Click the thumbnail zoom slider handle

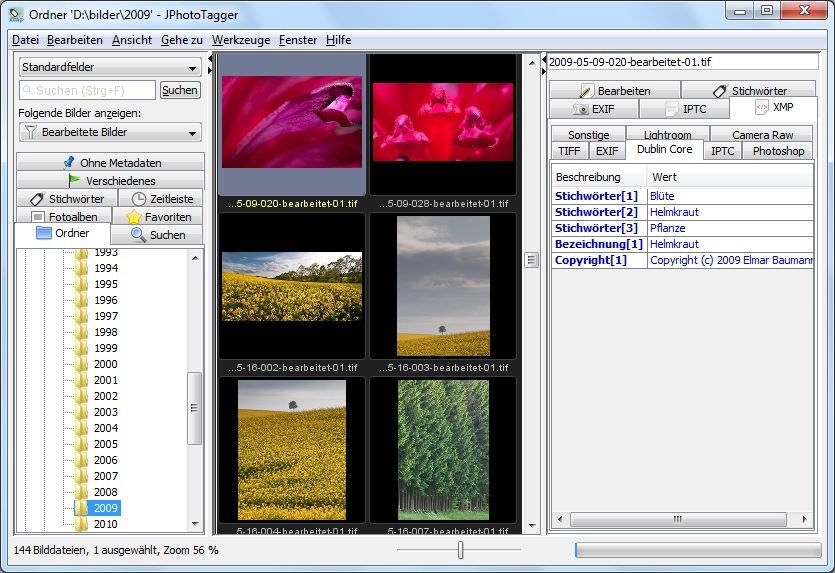[460, 550]
